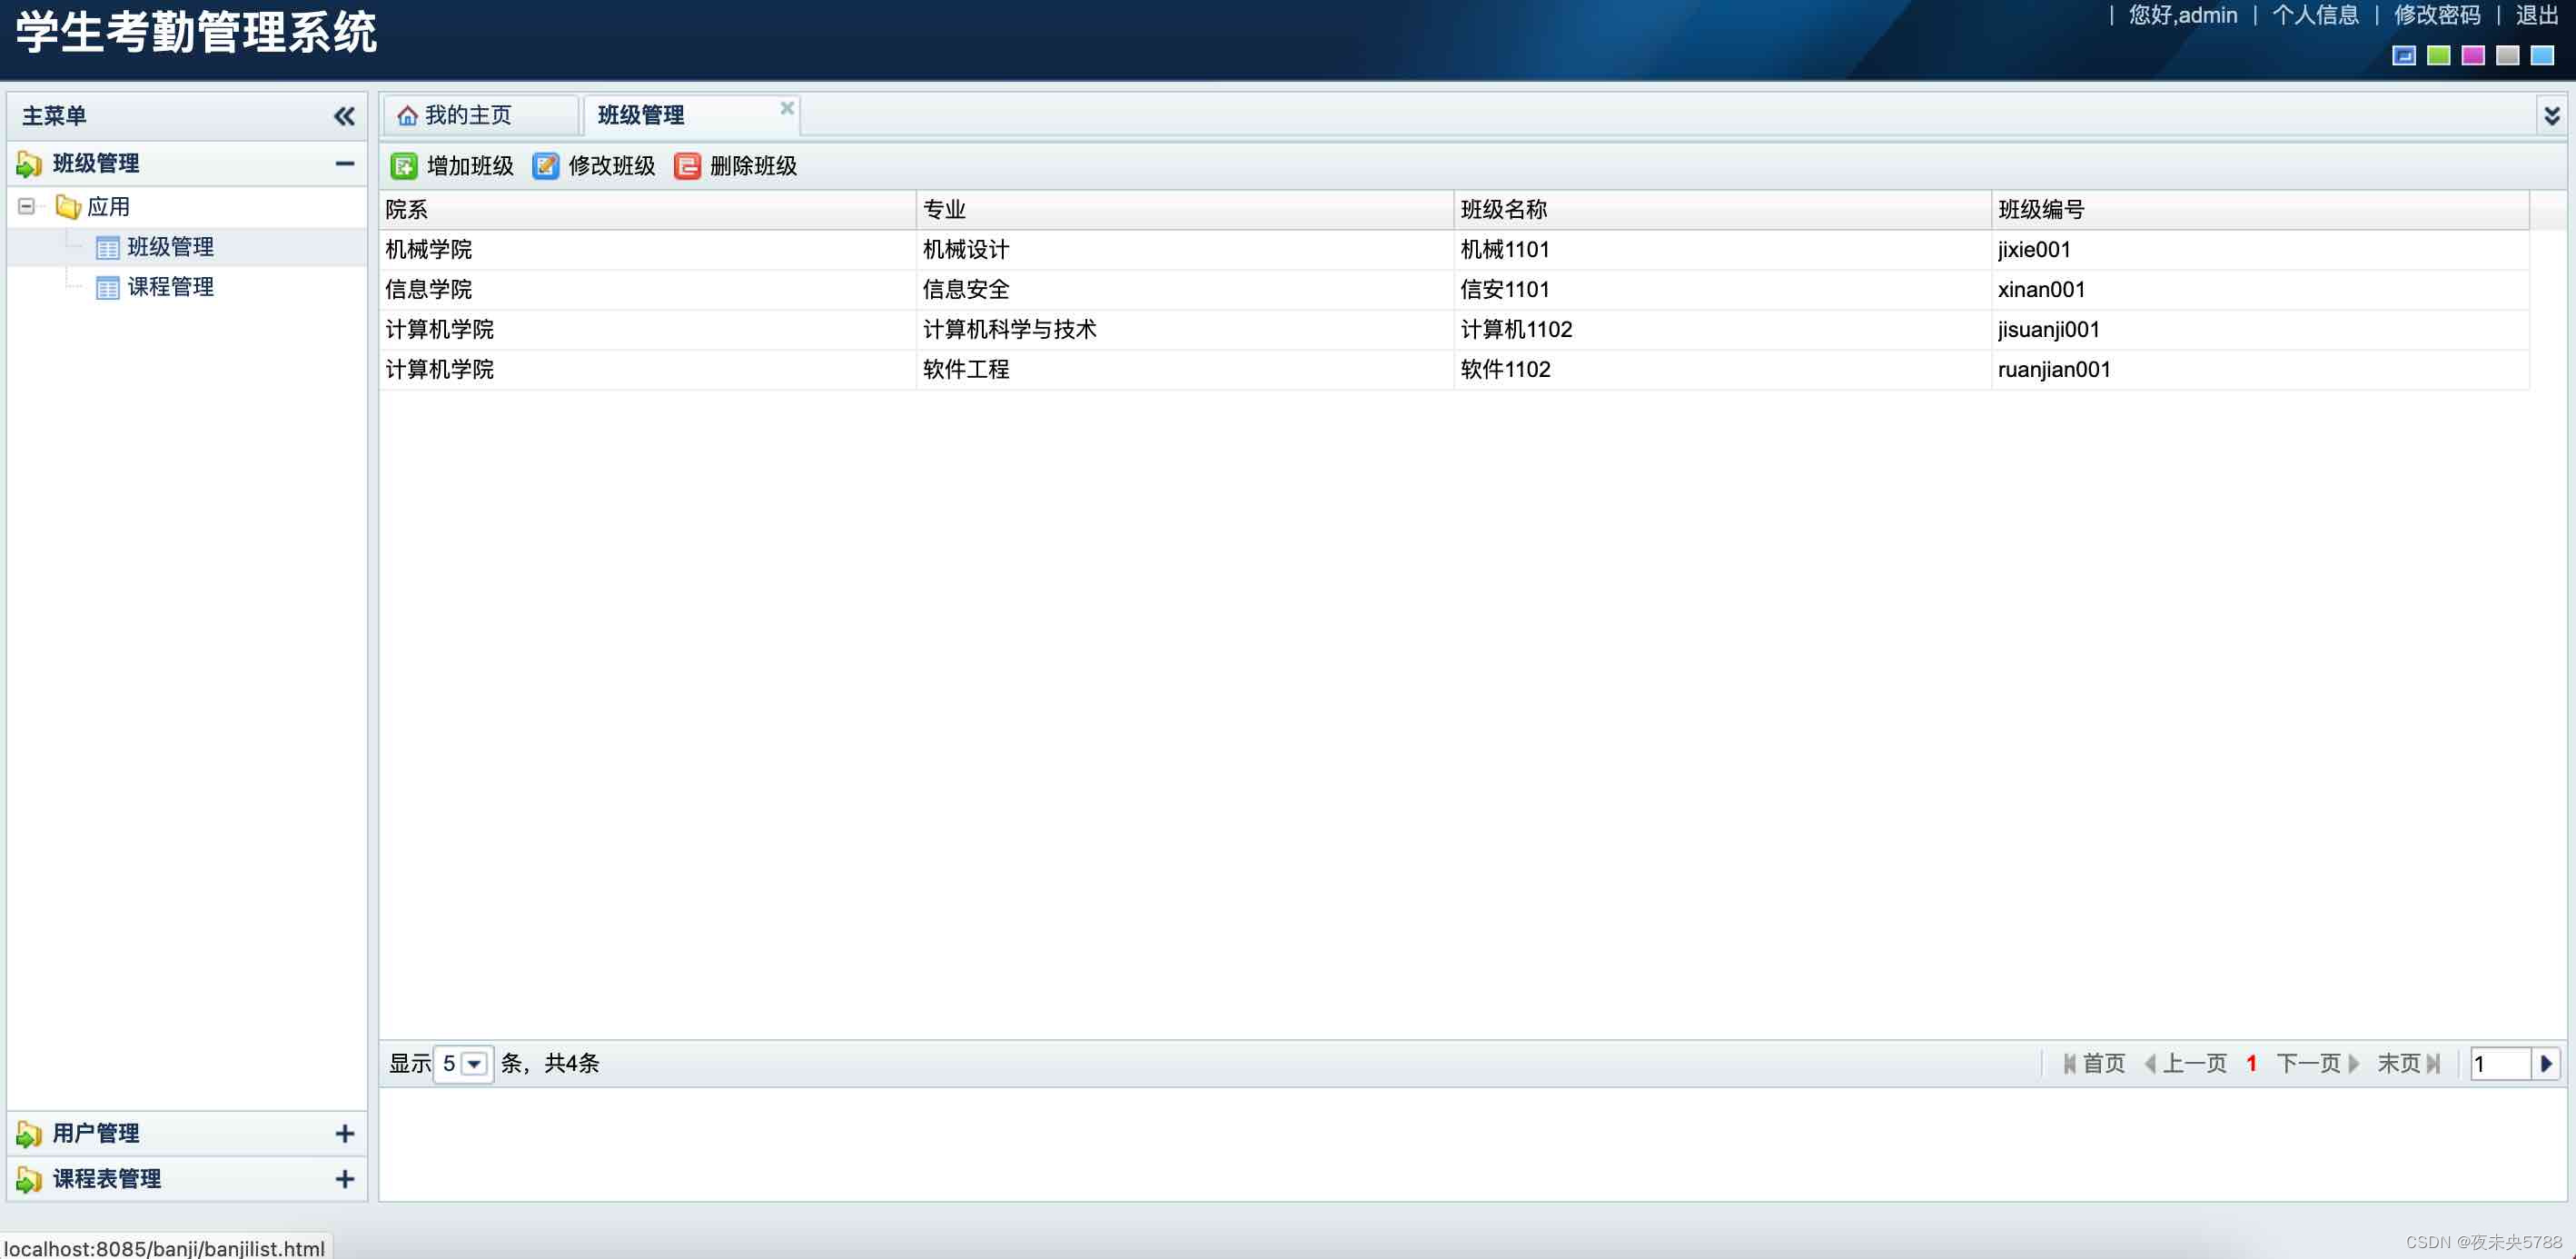Click 首页 pagination link text
The width and height of the screenshot is (2576, 1259).
2104,1064
